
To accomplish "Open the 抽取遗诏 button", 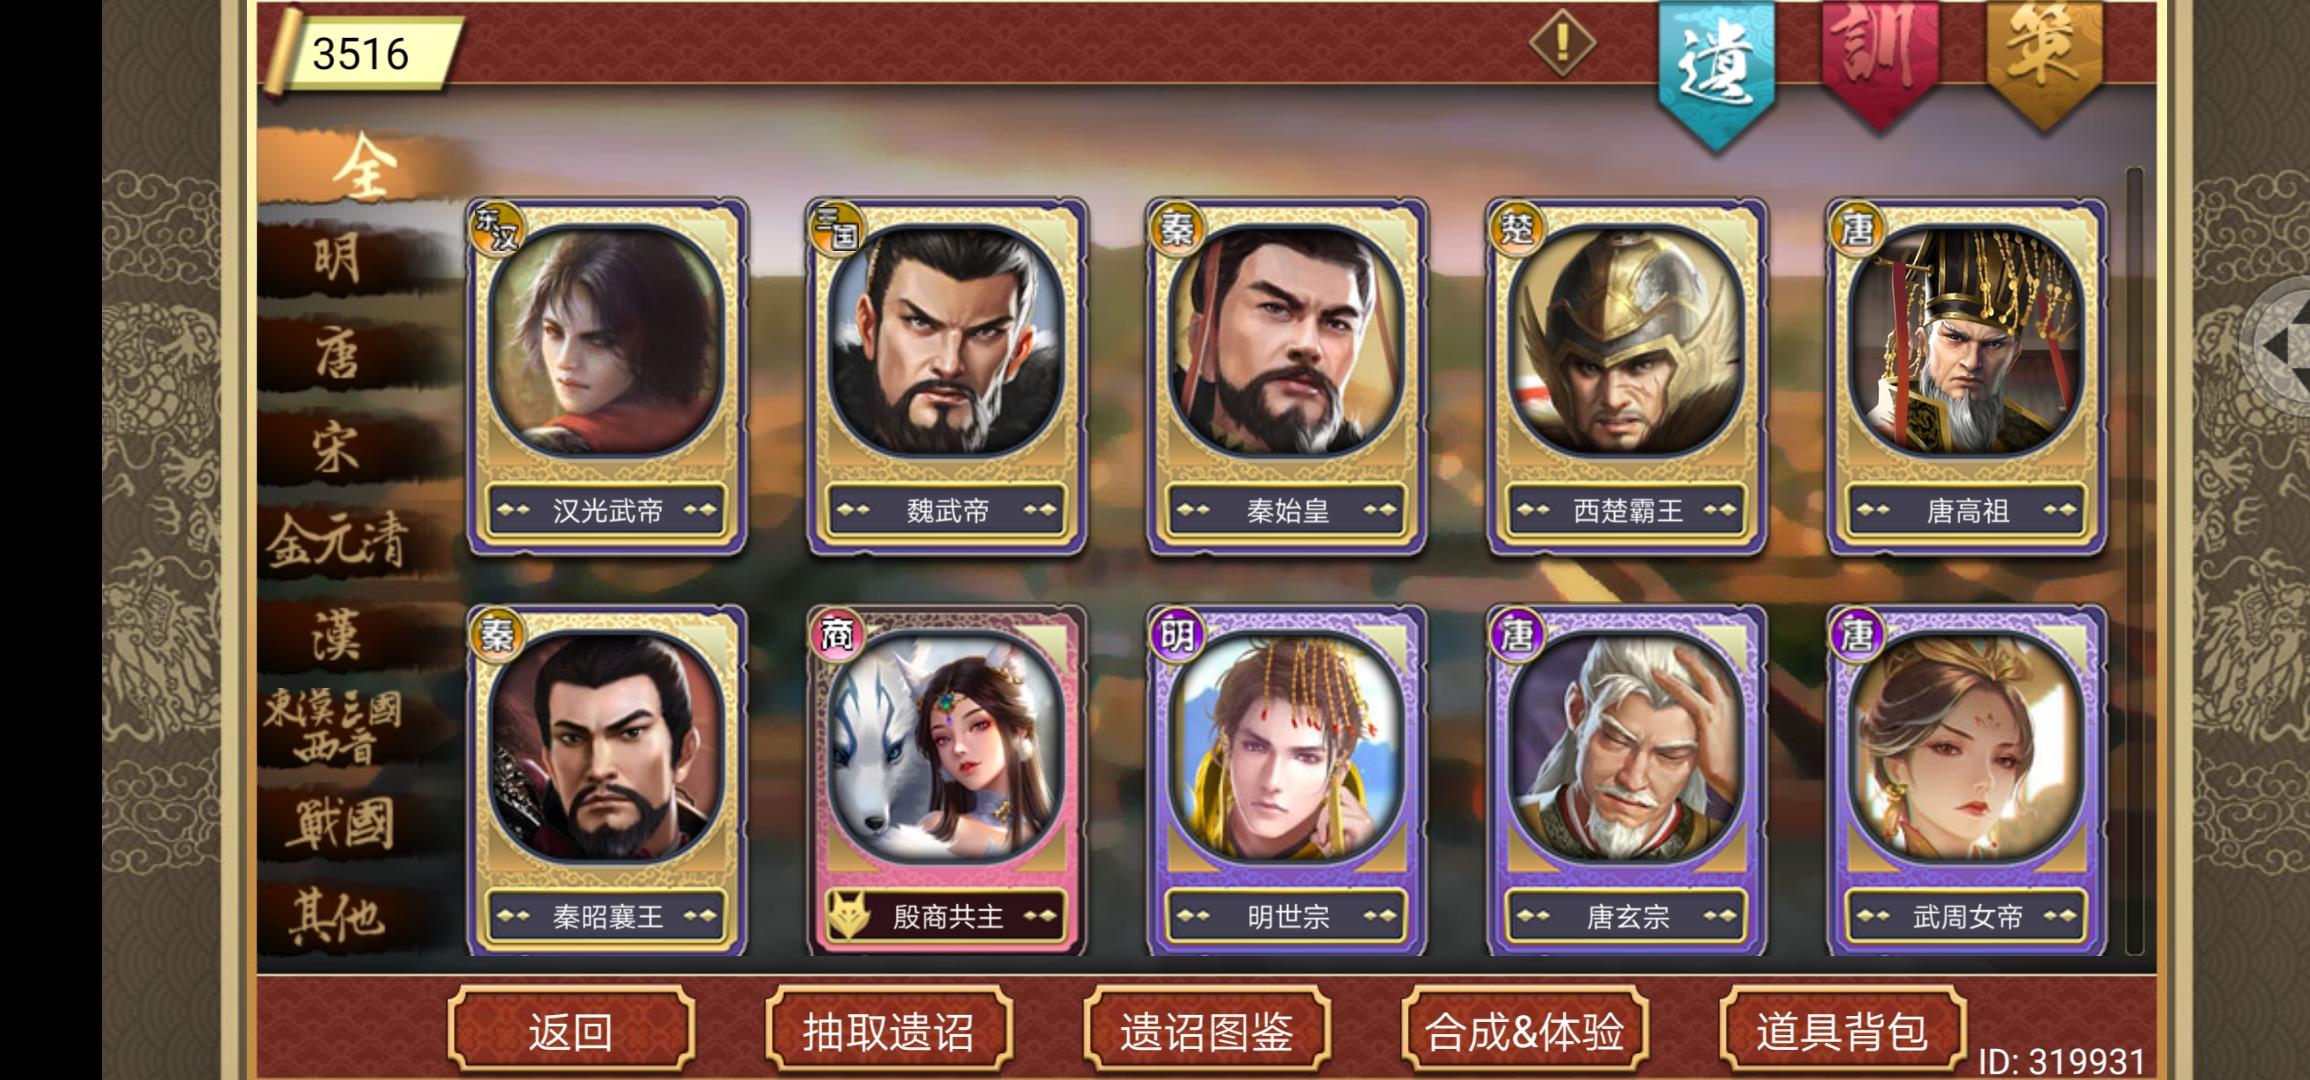I will (888, 1031).
